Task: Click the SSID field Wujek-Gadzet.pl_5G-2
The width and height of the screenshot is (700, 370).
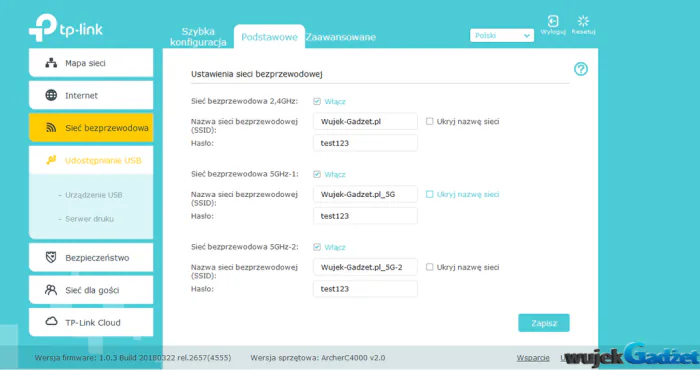Action: coord(365,267)
